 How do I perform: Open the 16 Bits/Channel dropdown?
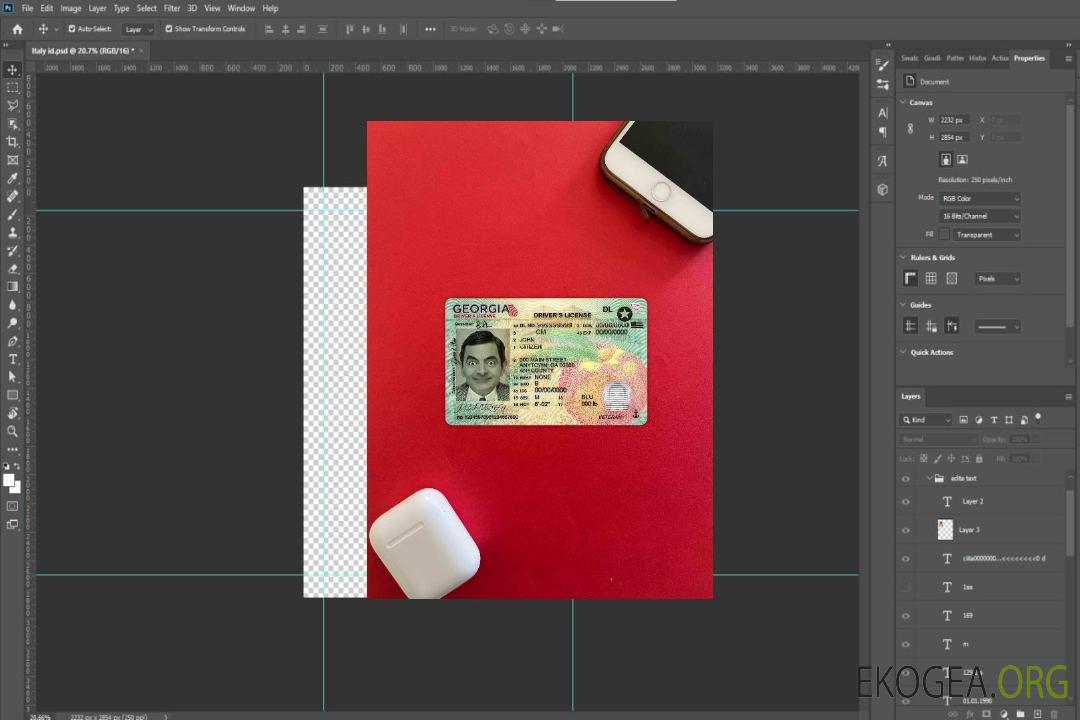tap(980, 216)
